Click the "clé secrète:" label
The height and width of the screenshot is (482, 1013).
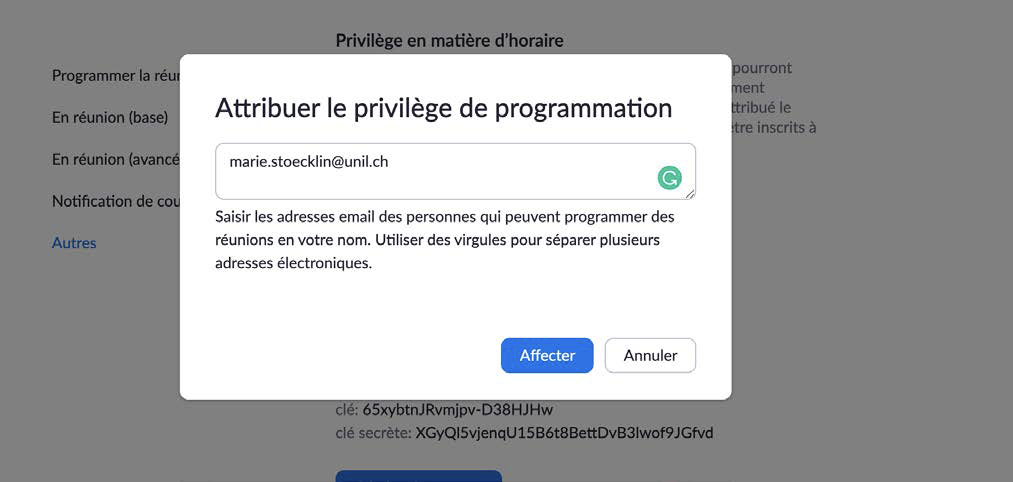coord(373,433)
